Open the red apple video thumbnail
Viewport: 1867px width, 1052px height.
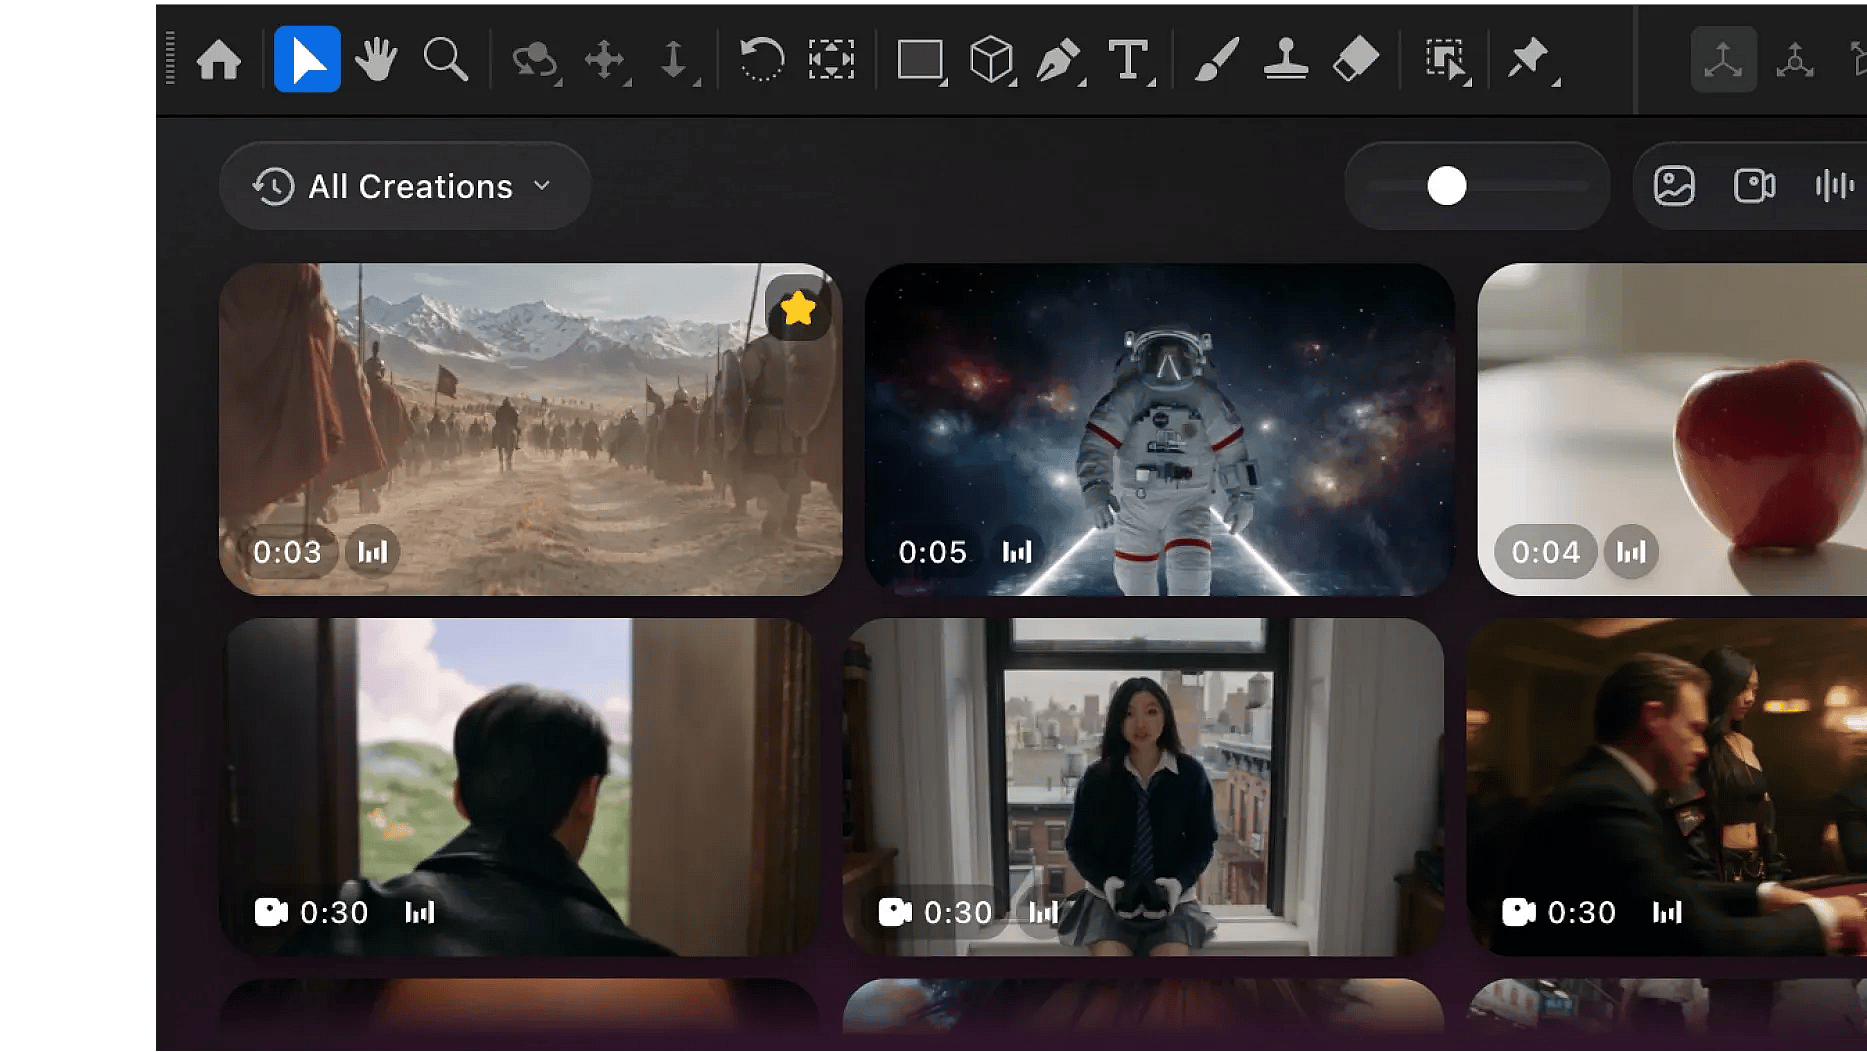(x=1672, y=429)
